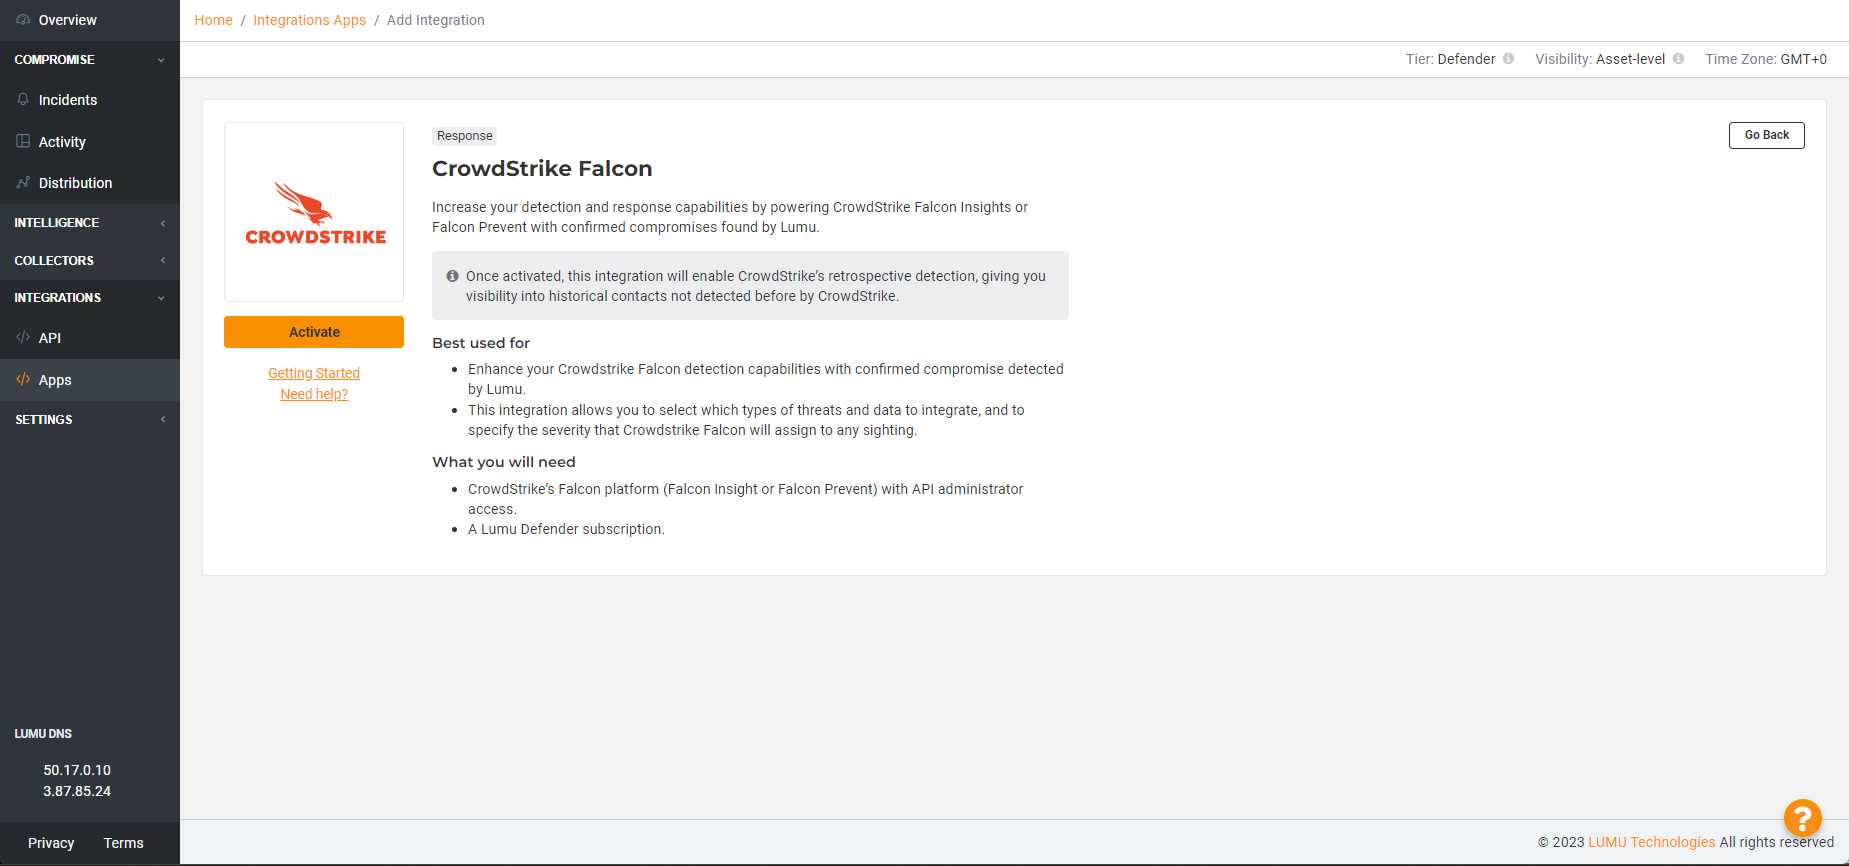The width and height of the screenshot is (1849, 866).
Task: Go to the Incidents page
Action: tap(90, 100)
